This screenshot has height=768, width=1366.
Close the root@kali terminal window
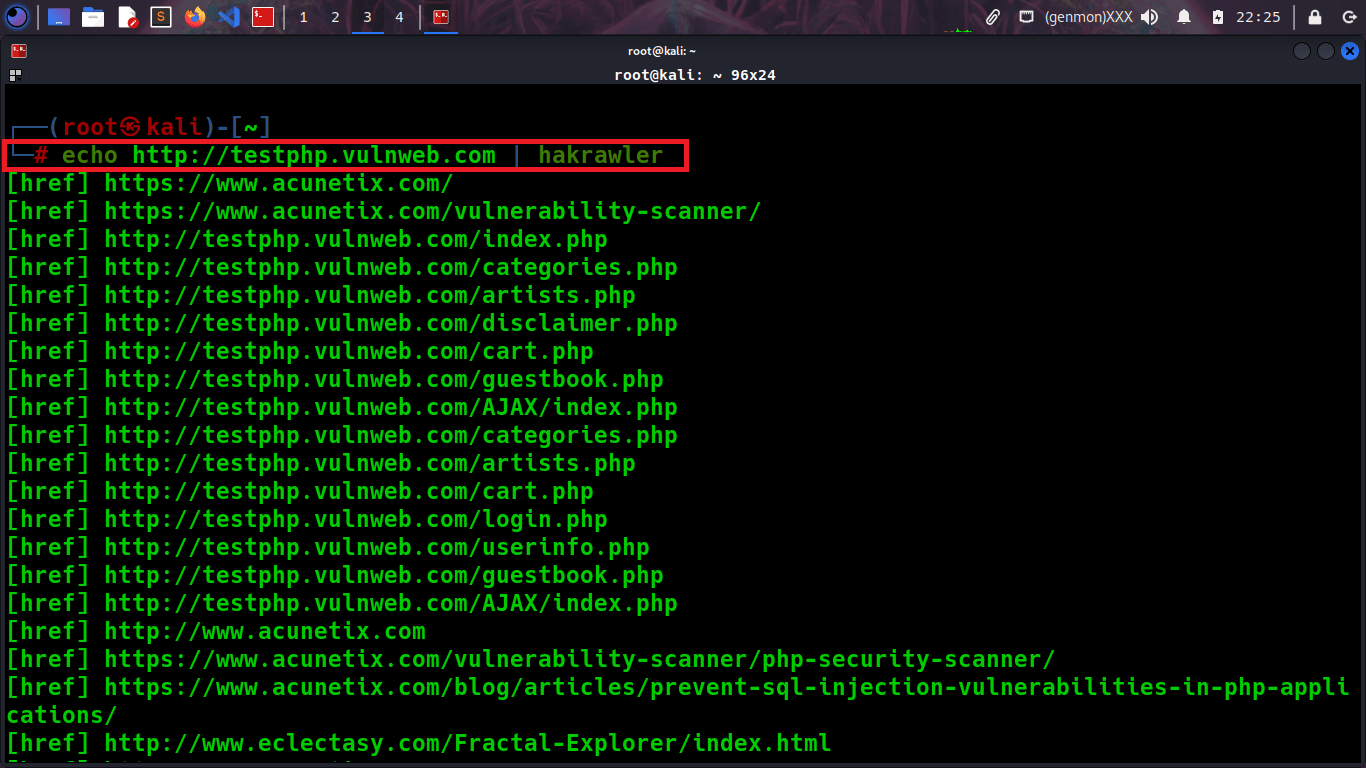pyautogui.click(x=1349, y=51)
